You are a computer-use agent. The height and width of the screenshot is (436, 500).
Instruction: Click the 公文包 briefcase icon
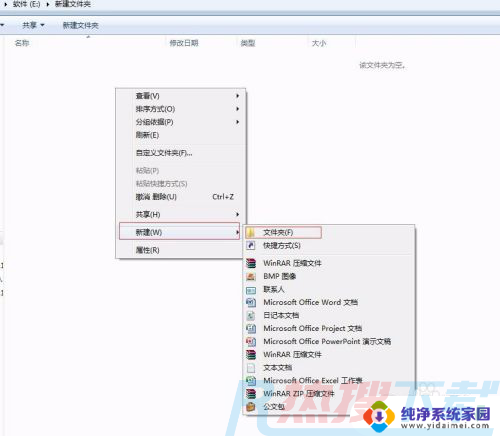251,407
